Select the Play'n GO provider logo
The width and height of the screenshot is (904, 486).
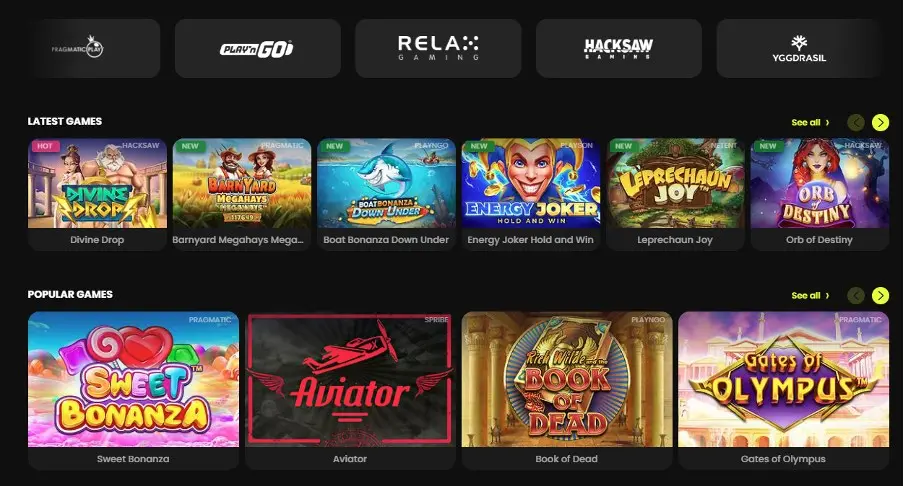258,48
